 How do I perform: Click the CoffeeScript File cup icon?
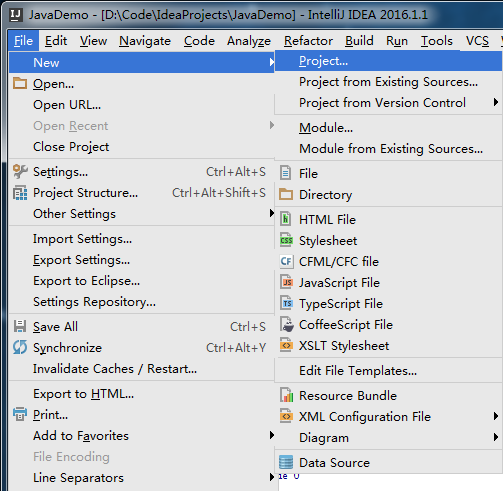286,324
